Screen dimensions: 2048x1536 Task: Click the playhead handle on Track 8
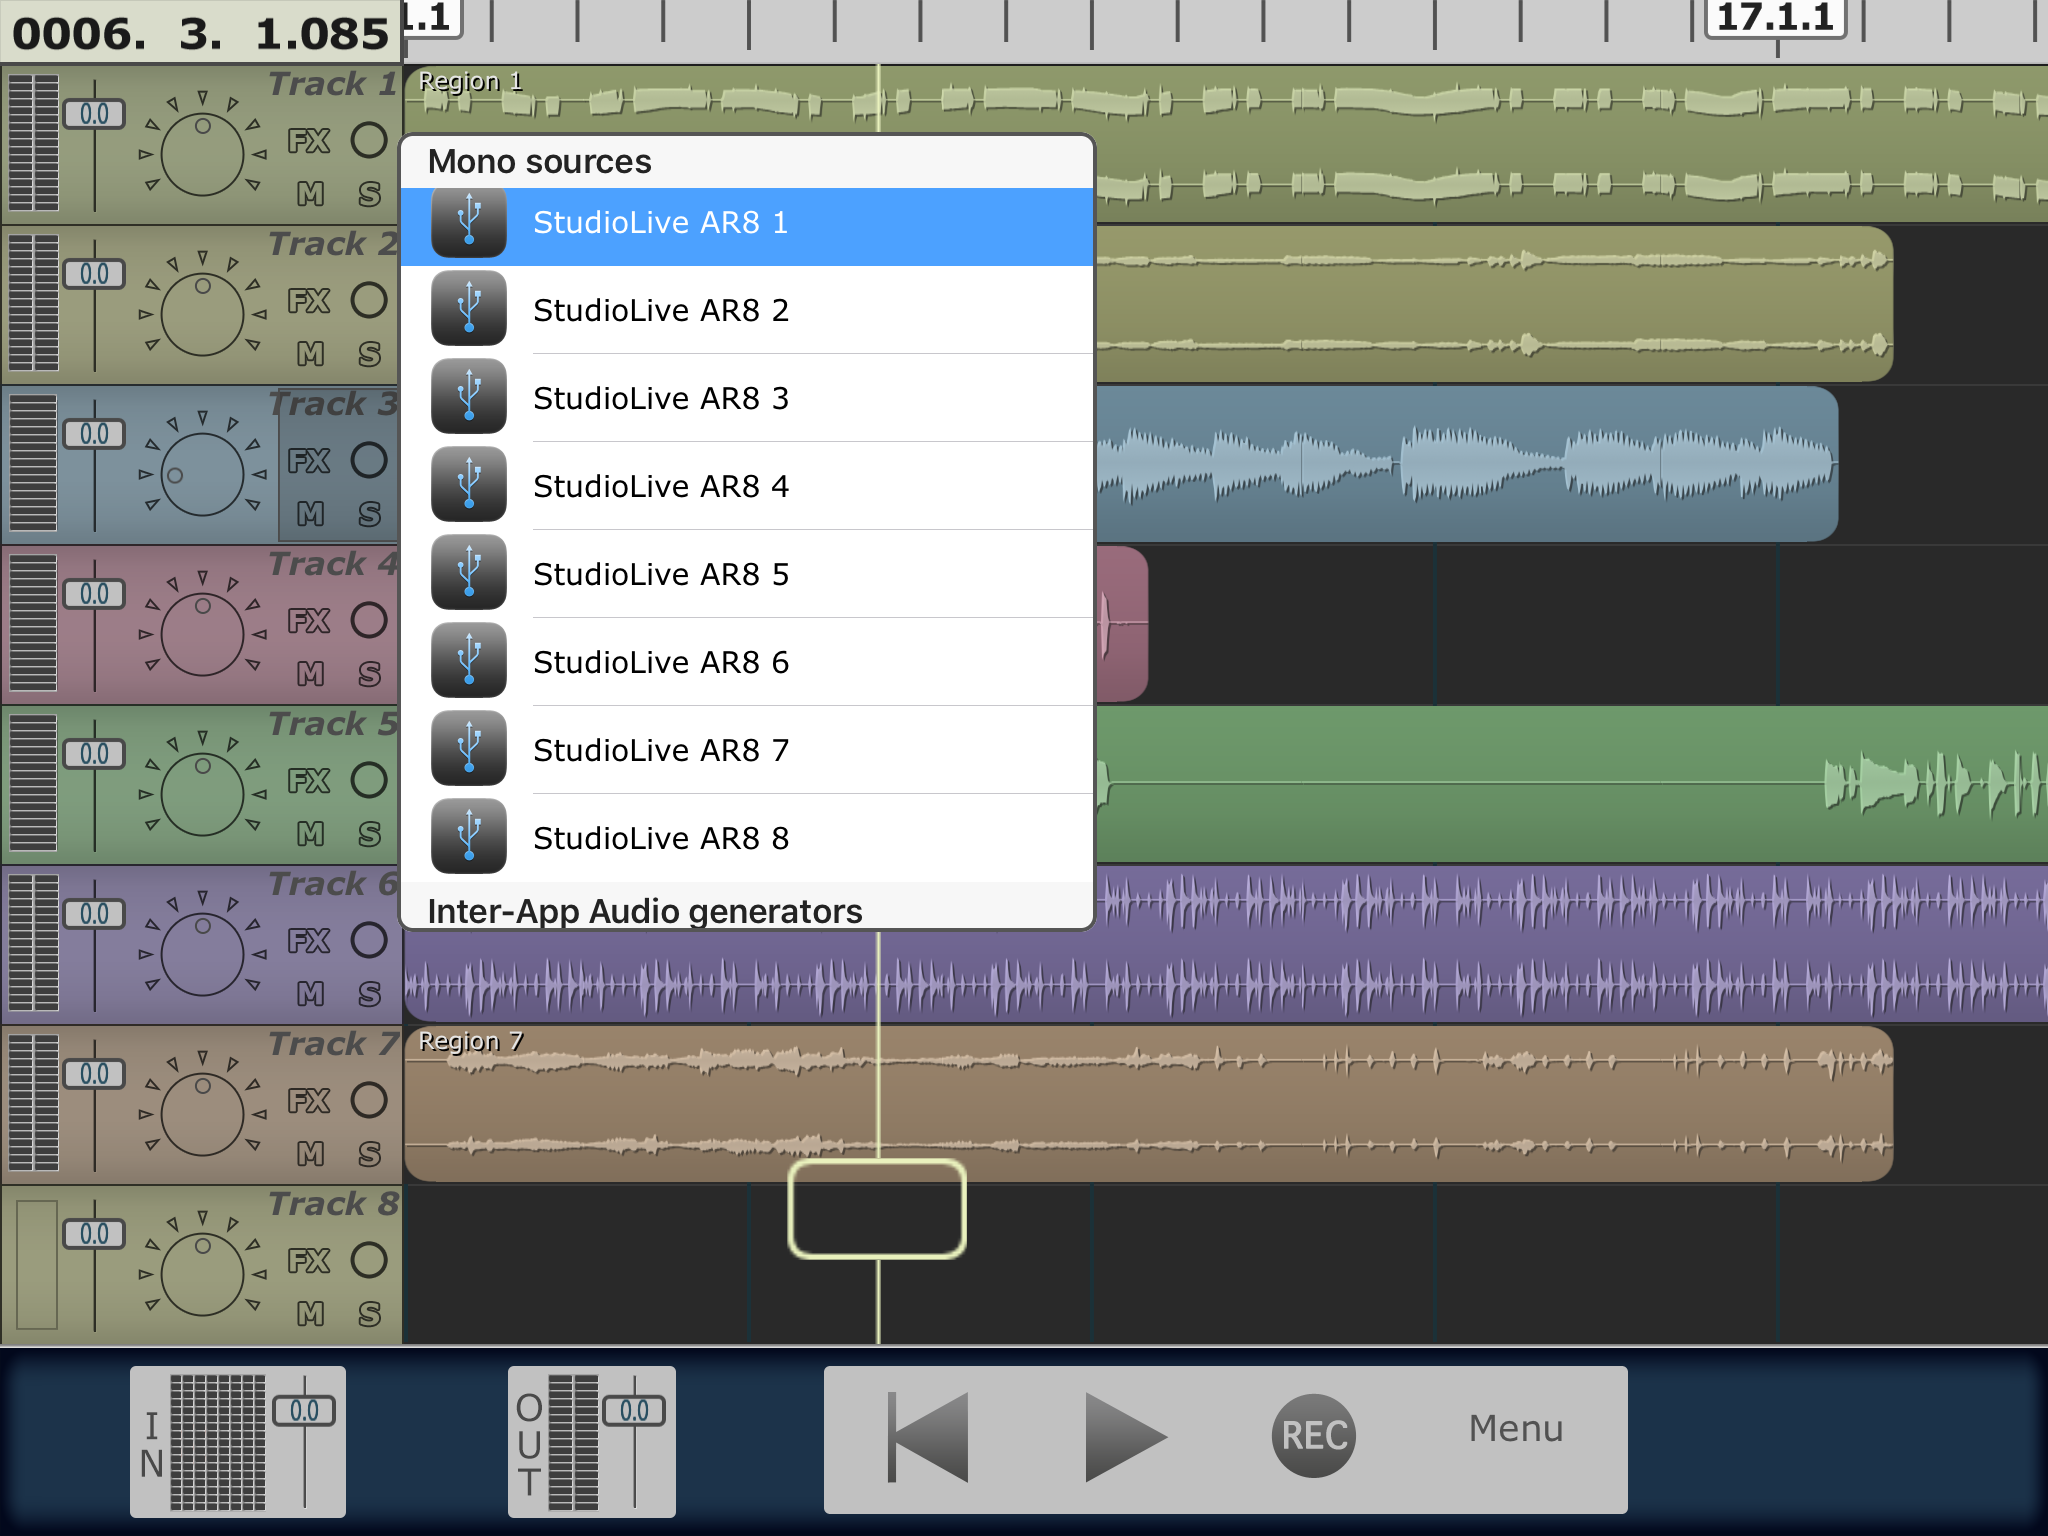click(x=877, y=1209)
